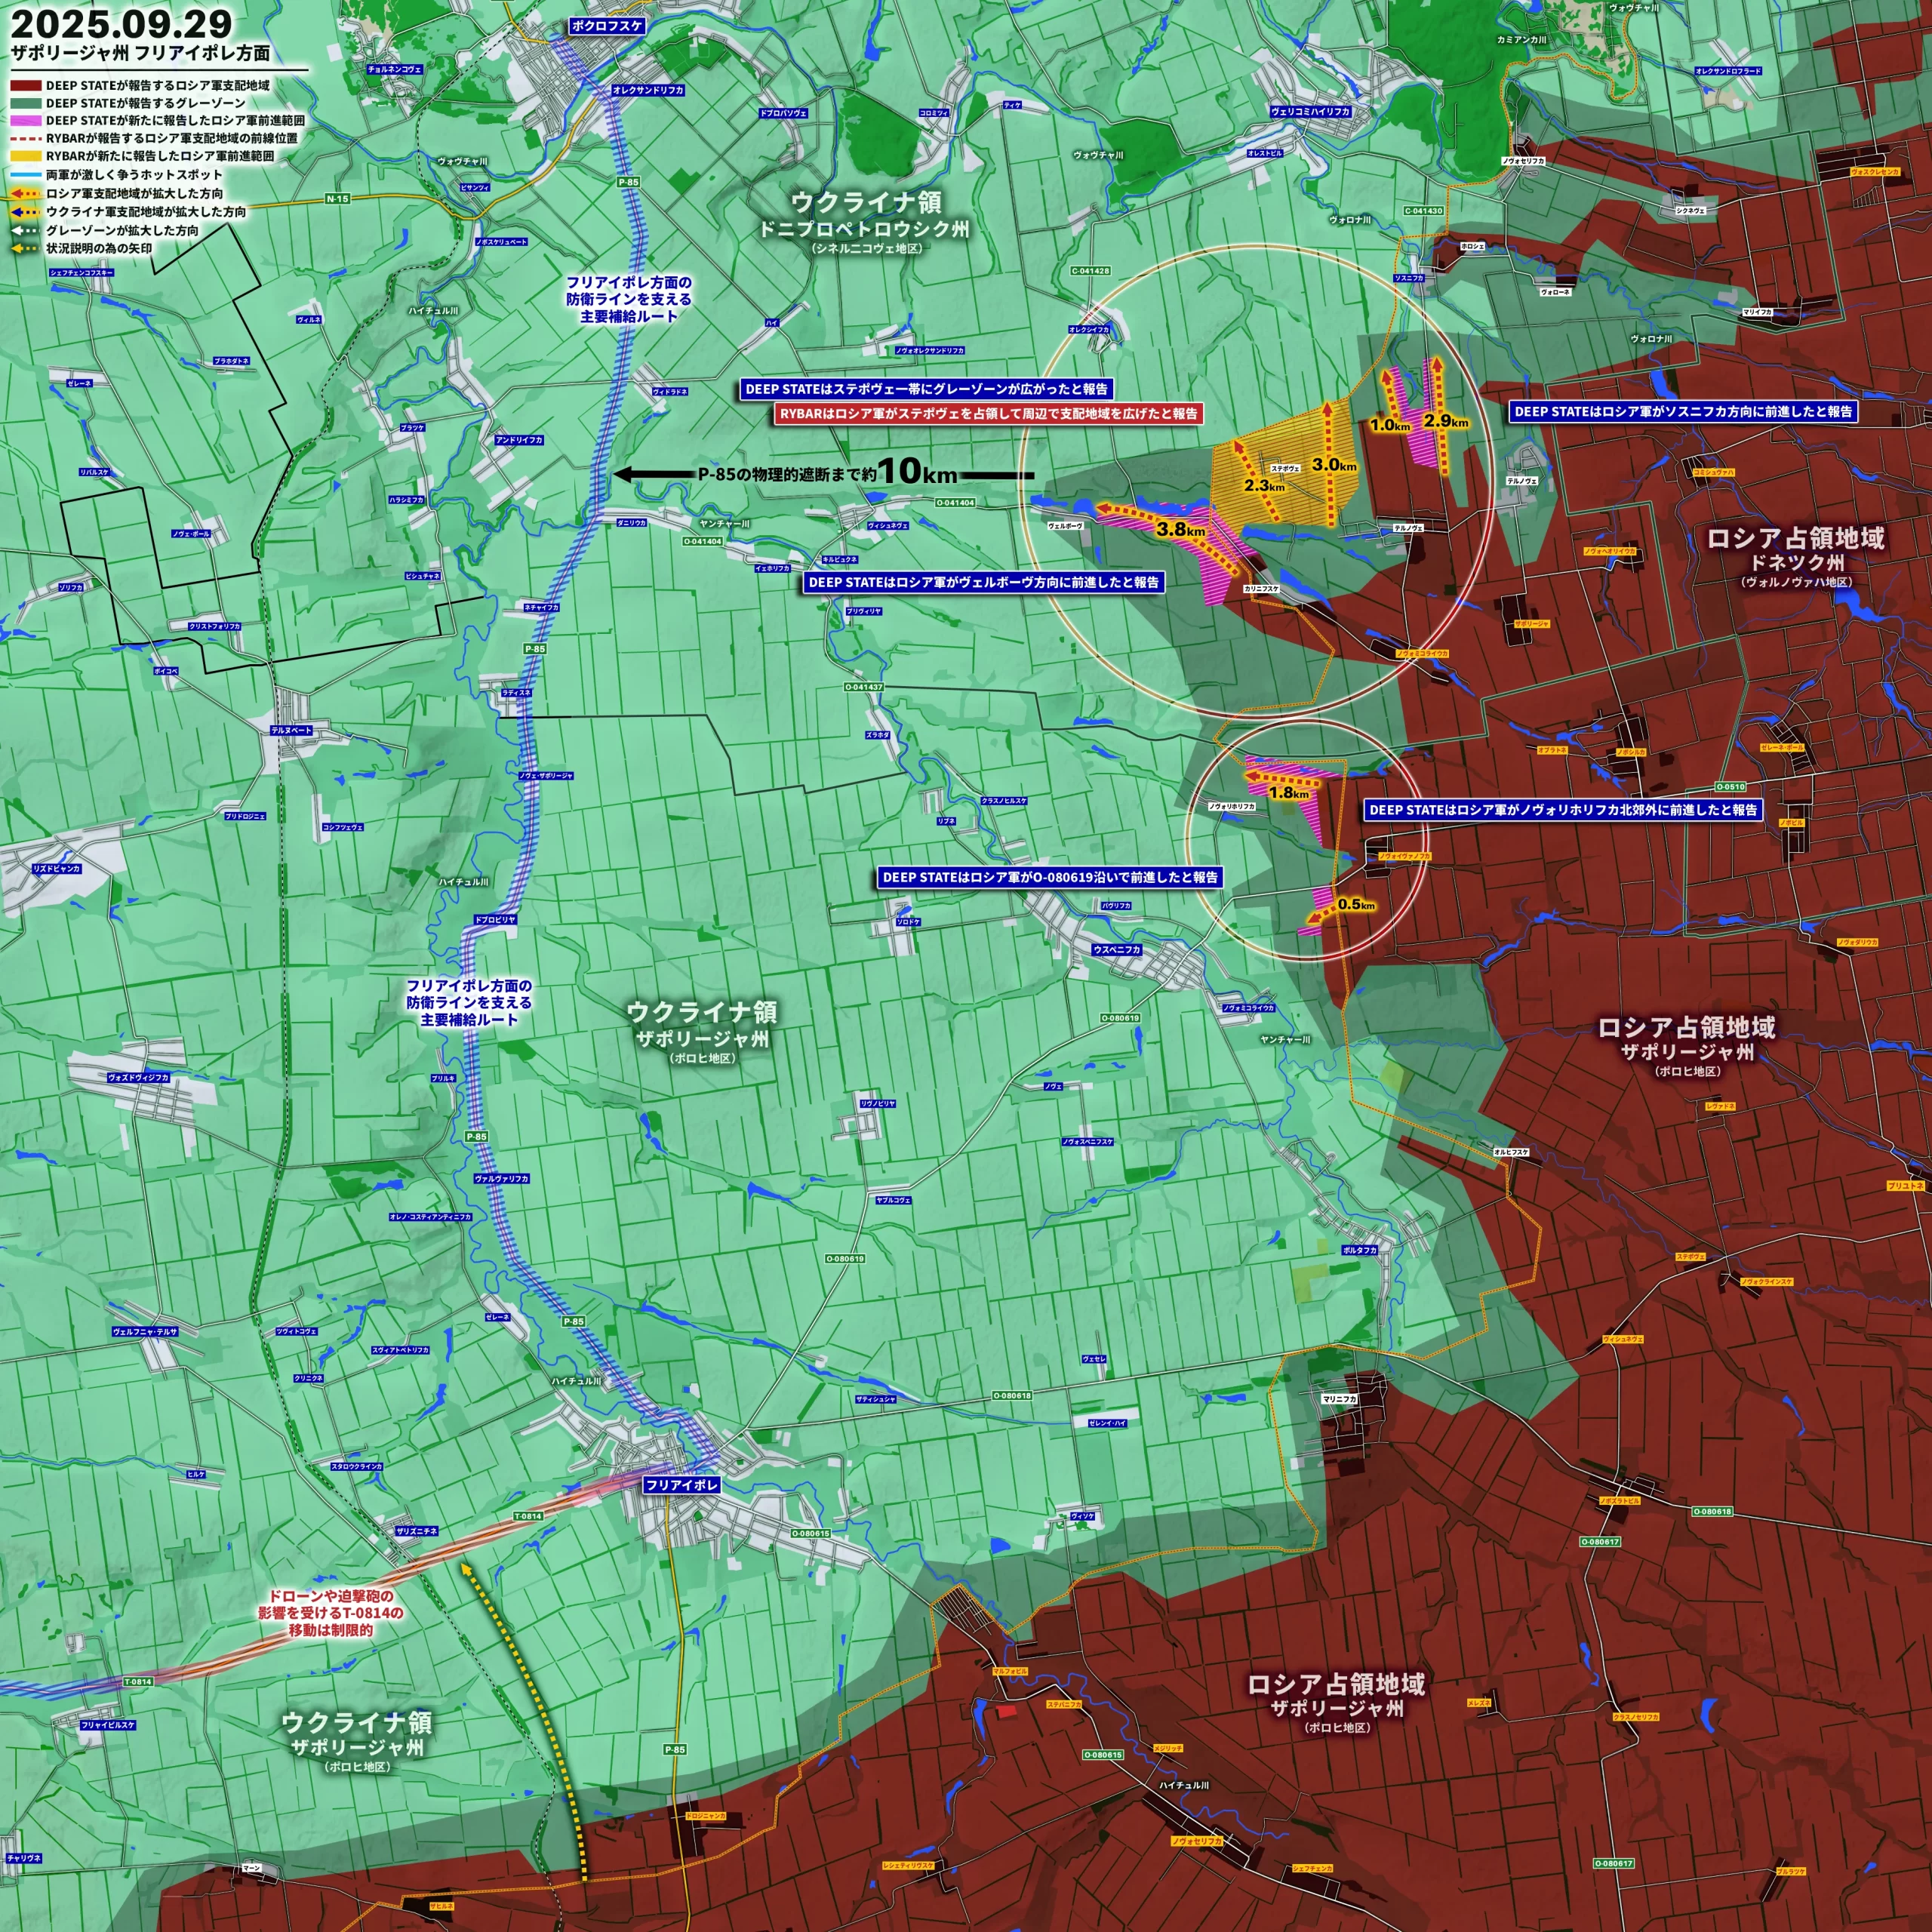The width and height of the screenshot is (1932, 1932).
Task: Click the yellow explanatory arrow legend icon
Action: point(25,248)
